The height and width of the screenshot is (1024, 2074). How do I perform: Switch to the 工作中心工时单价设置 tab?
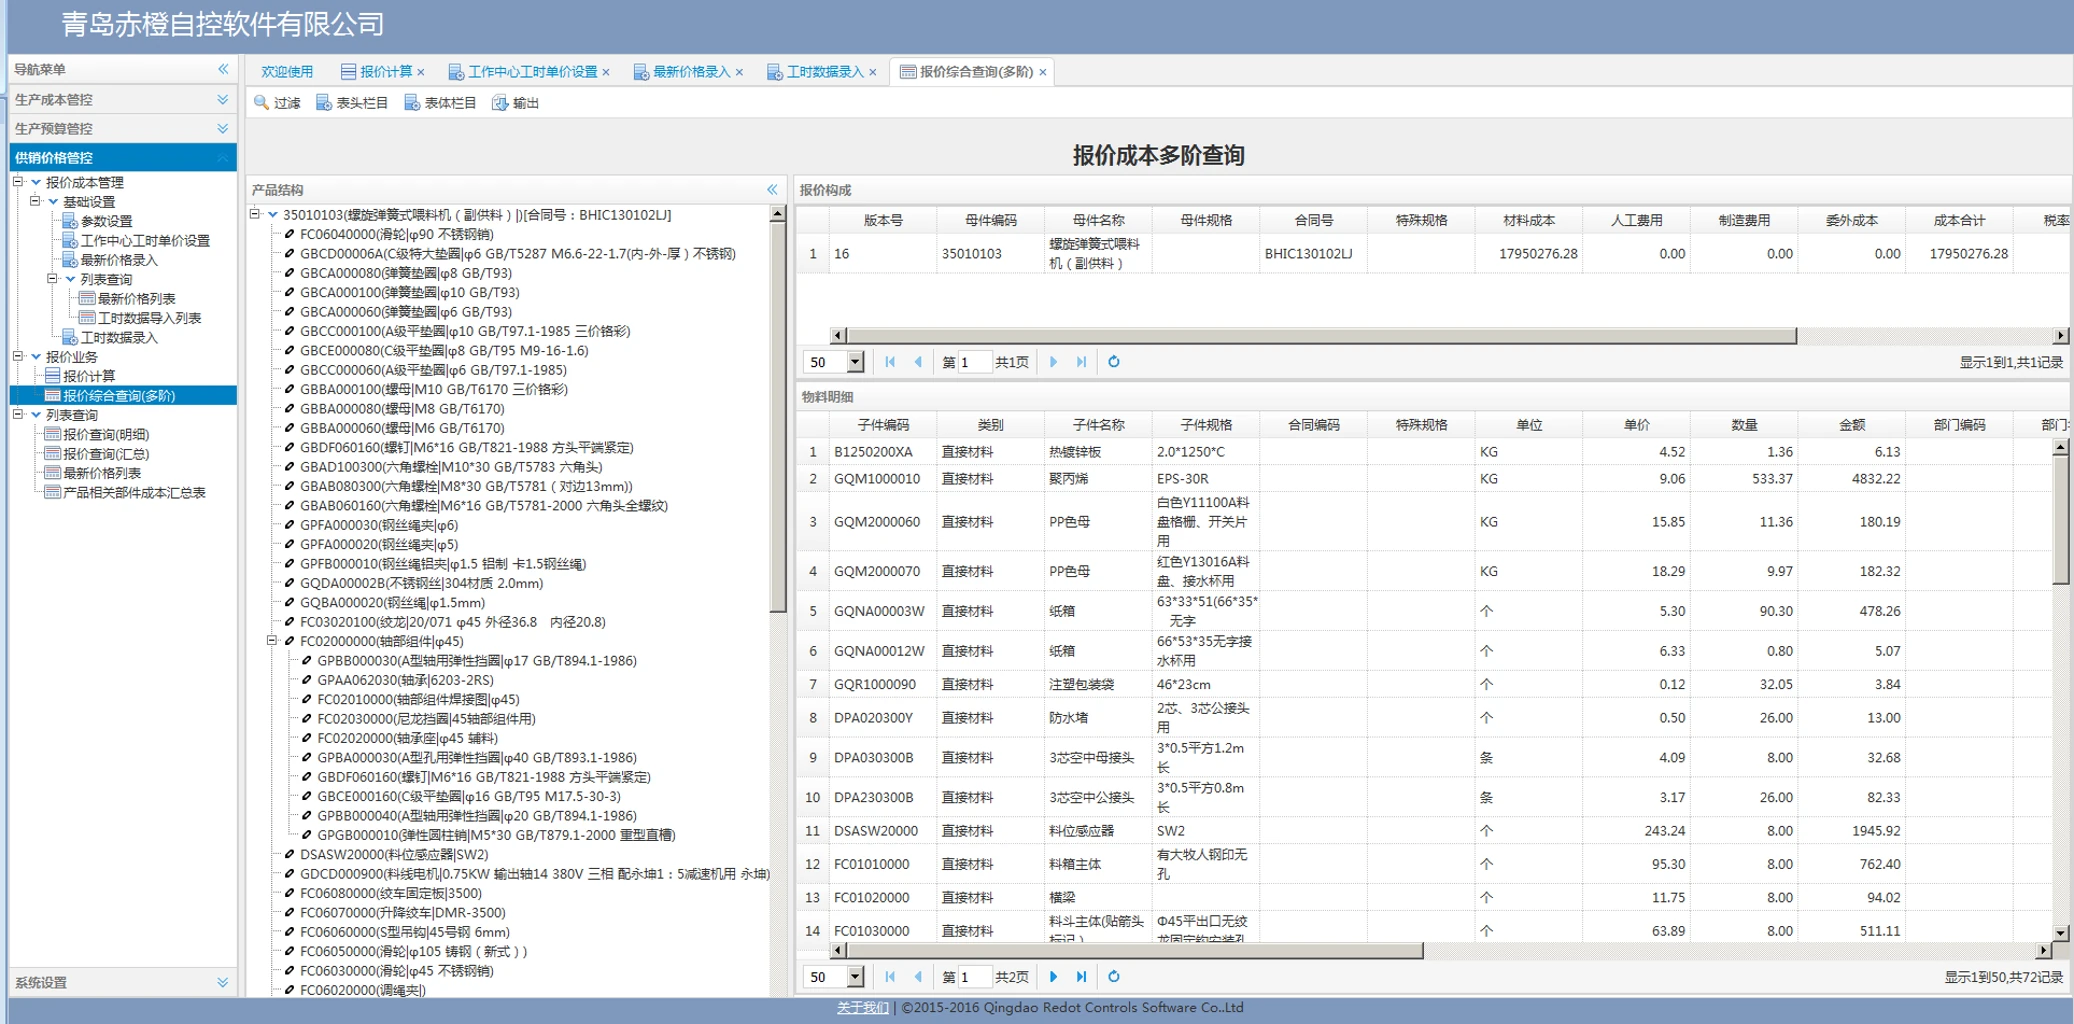click(x=532, y=72)
